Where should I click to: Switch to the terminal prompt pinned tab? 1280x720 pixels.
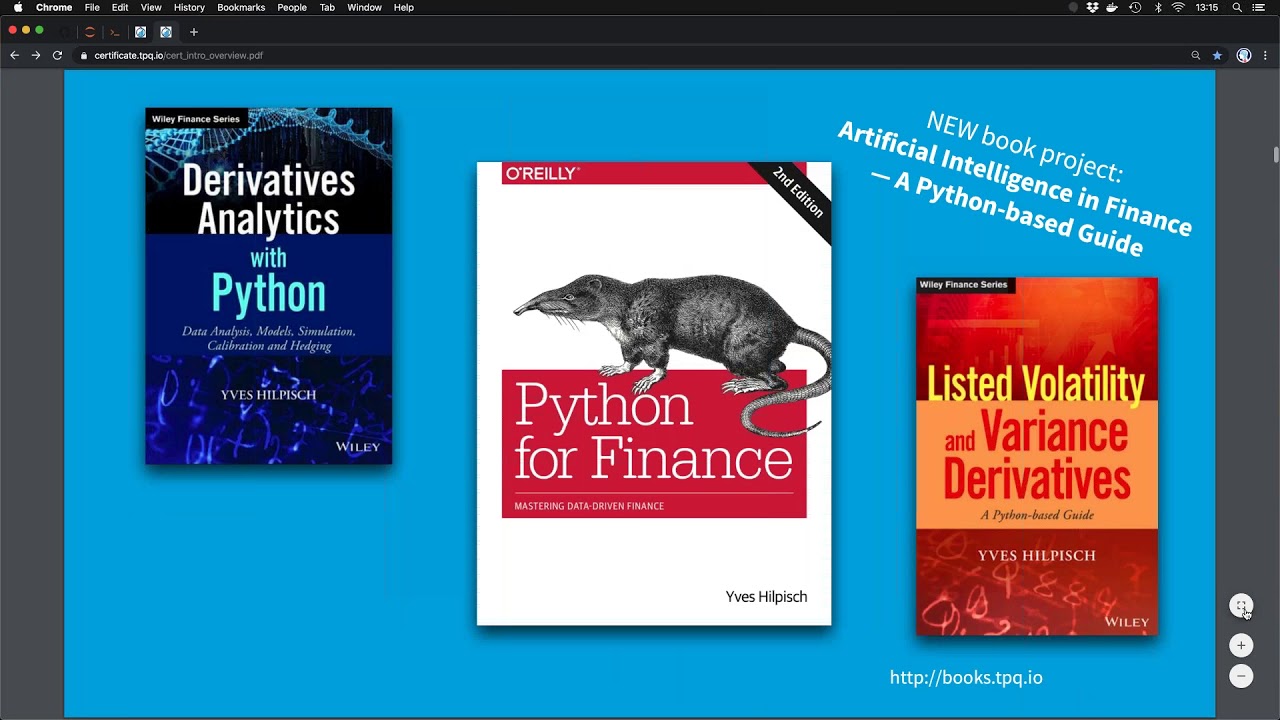click(x=114, y=32)
